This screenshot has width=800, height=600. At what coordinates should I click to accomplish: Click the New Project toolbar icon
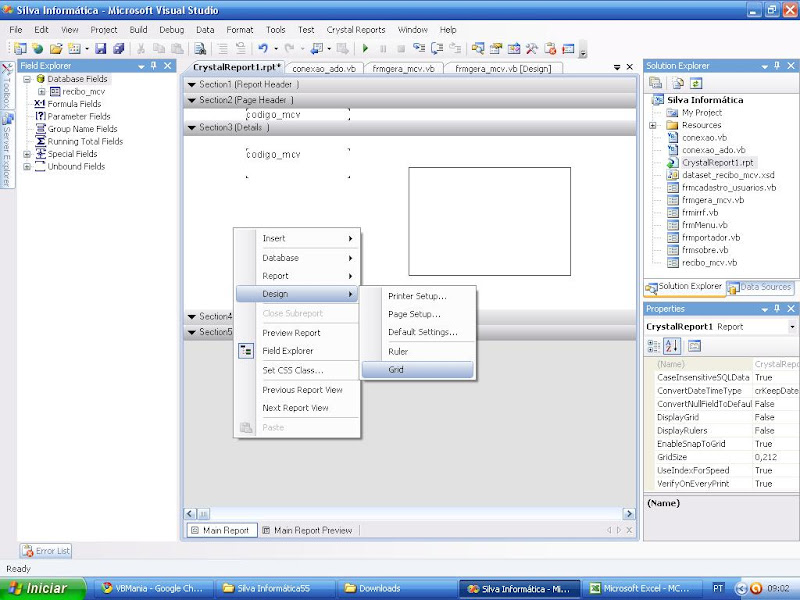(20, 48)
